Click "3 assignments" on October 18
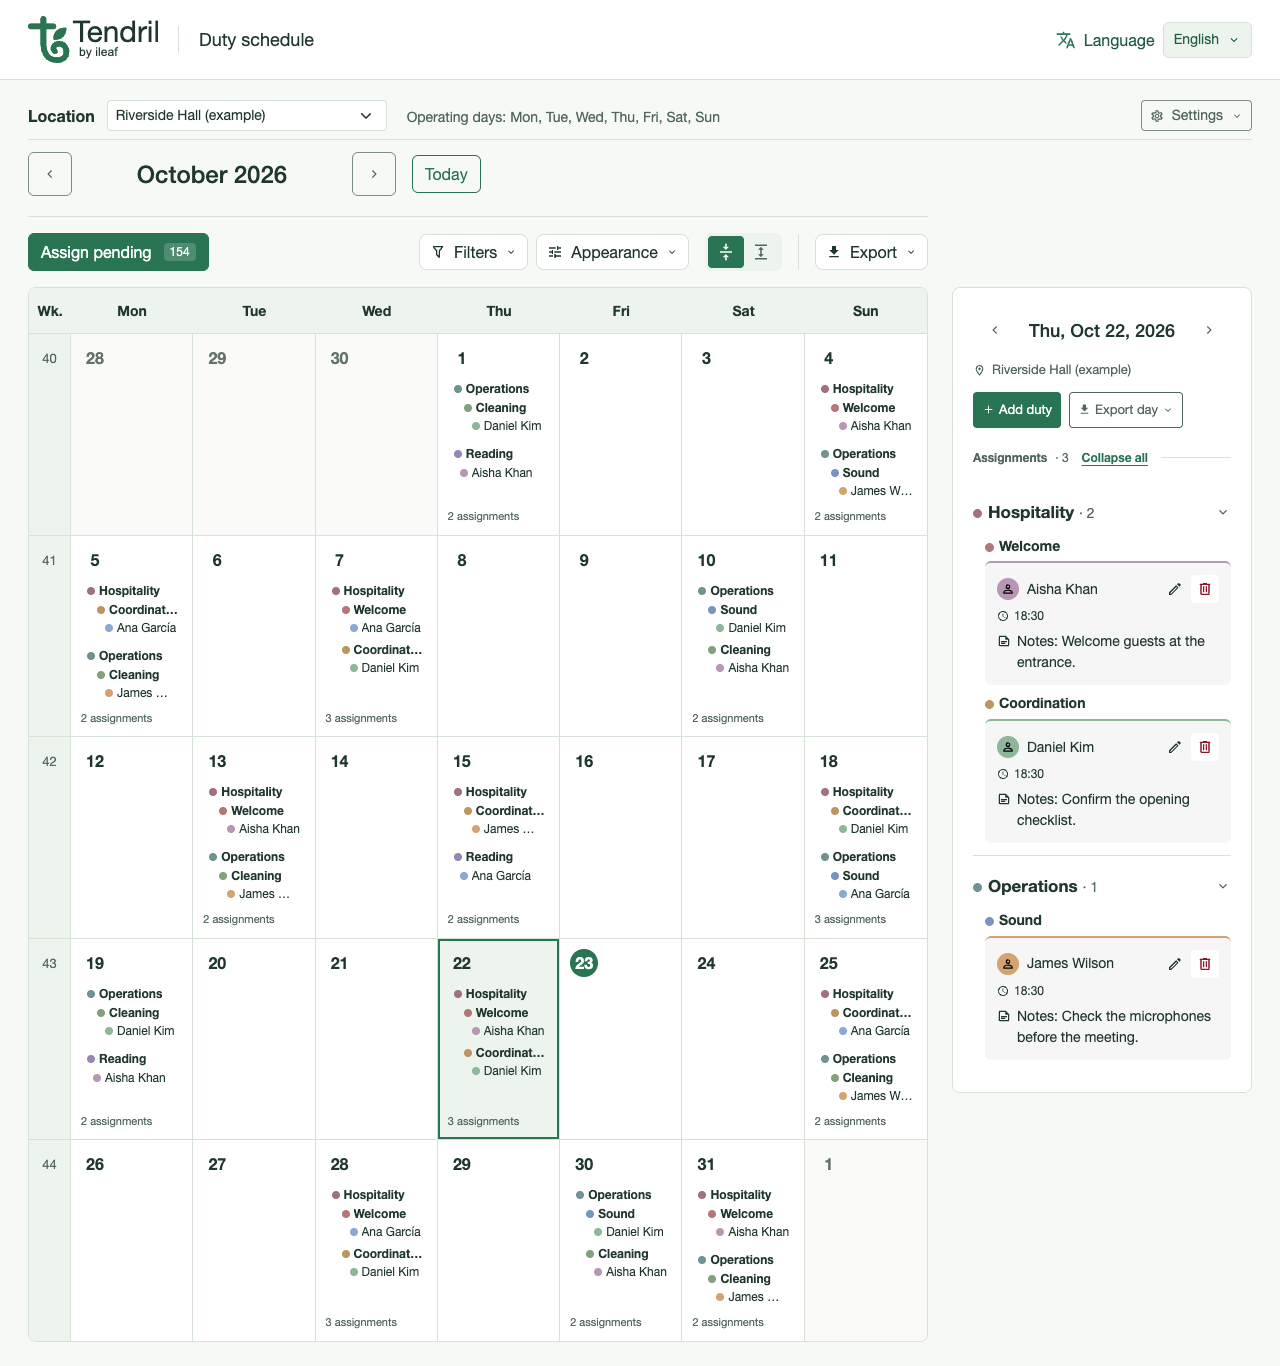 [850, 920]
